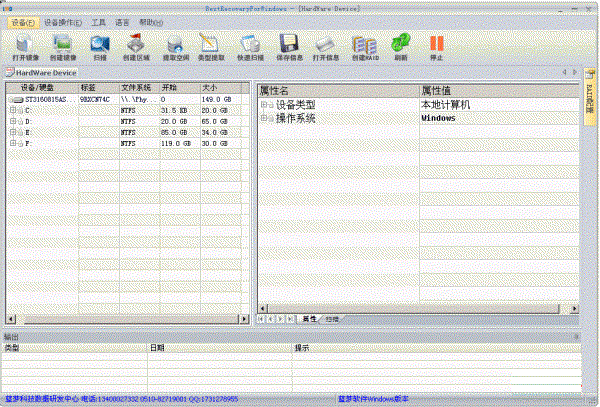Open the RAID配置 side panel tab

(x=590, y=94)
